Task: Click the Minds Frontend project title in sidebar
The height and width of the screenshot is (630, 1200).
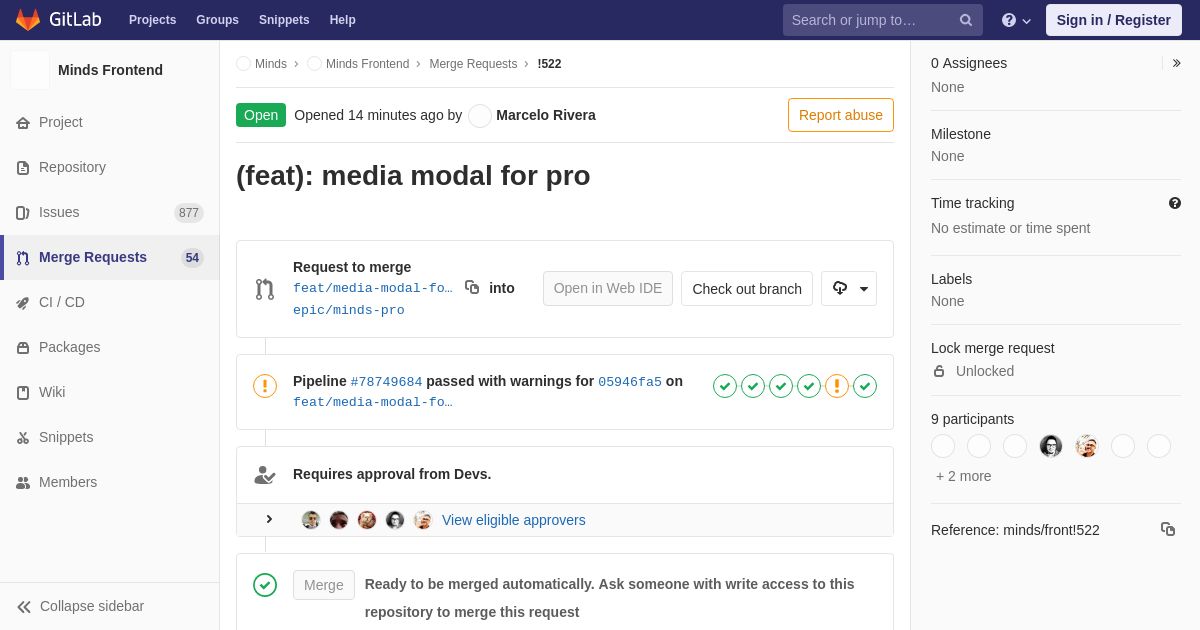Action: 110,70
